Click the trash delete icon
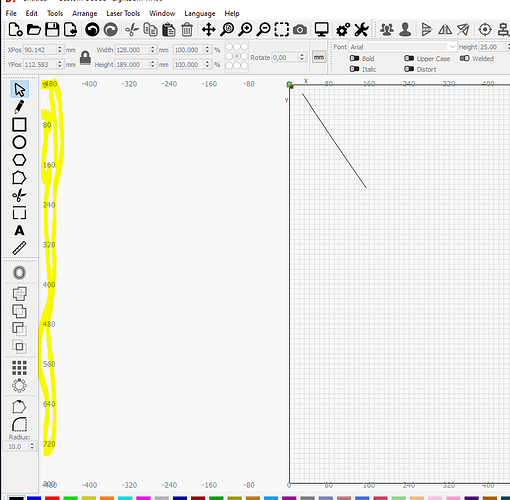 187,30
